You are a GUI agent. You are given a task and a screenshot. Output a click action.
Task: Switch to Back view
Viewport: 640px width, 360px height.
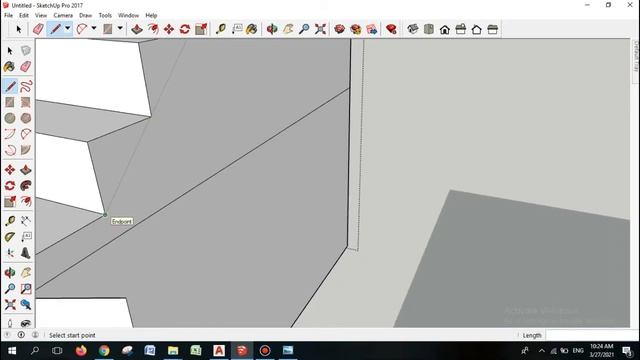[476, 29]
